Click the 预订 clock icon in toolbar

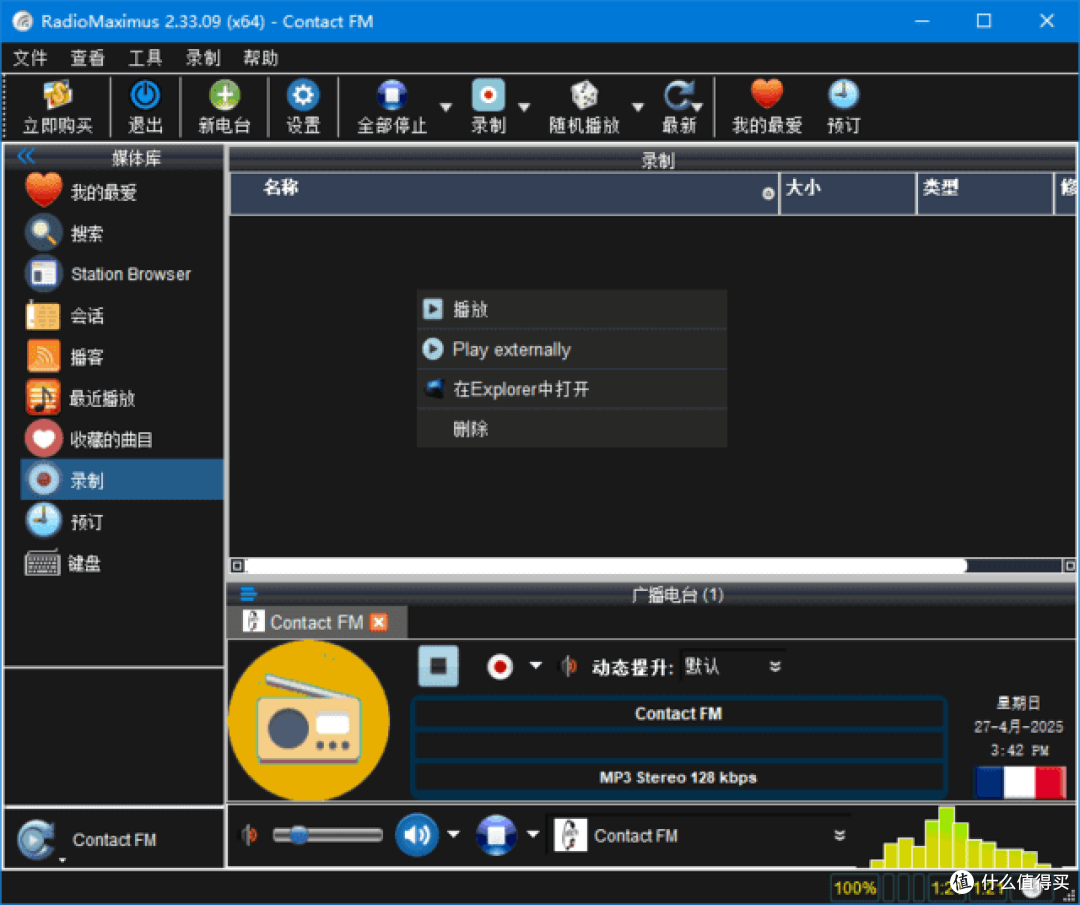click(843, 95)
